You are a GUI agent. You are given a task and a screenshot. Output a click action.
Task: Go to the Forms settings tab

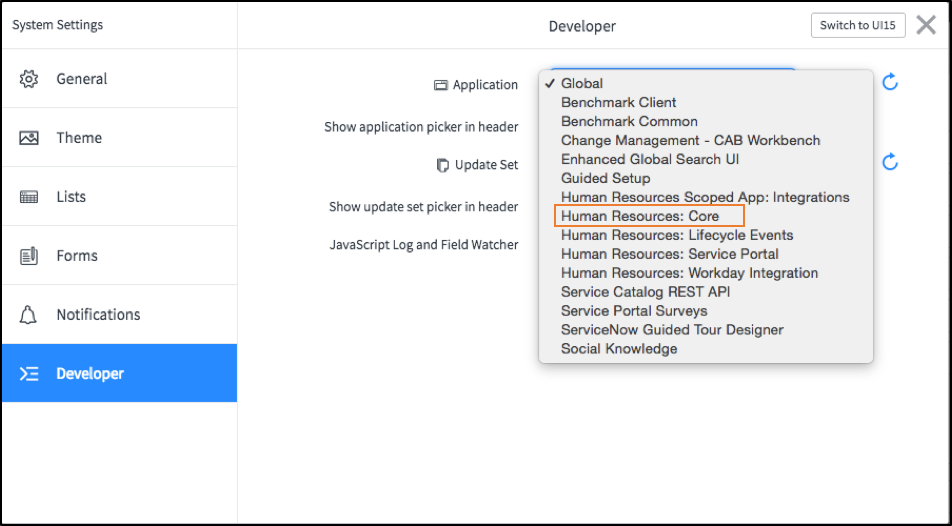(x=120, y=255)
